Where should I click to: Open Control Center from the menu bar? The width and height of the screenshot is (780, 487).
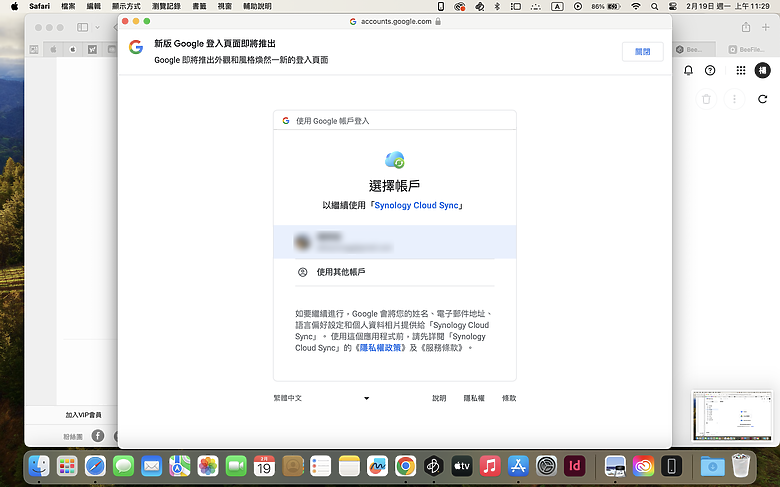(673, 6)
